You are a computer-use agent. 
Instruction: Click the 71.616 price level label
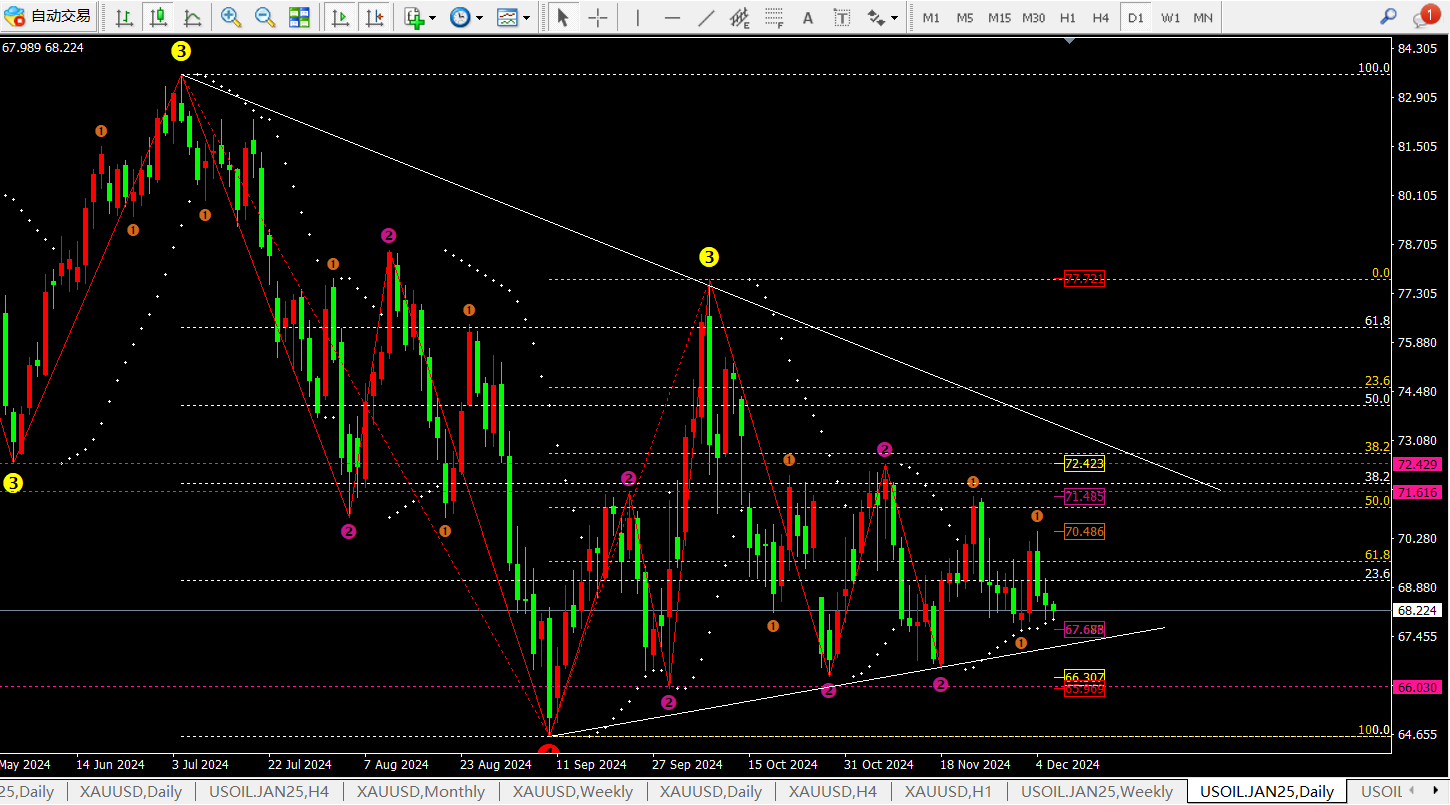pos(1418,493)
